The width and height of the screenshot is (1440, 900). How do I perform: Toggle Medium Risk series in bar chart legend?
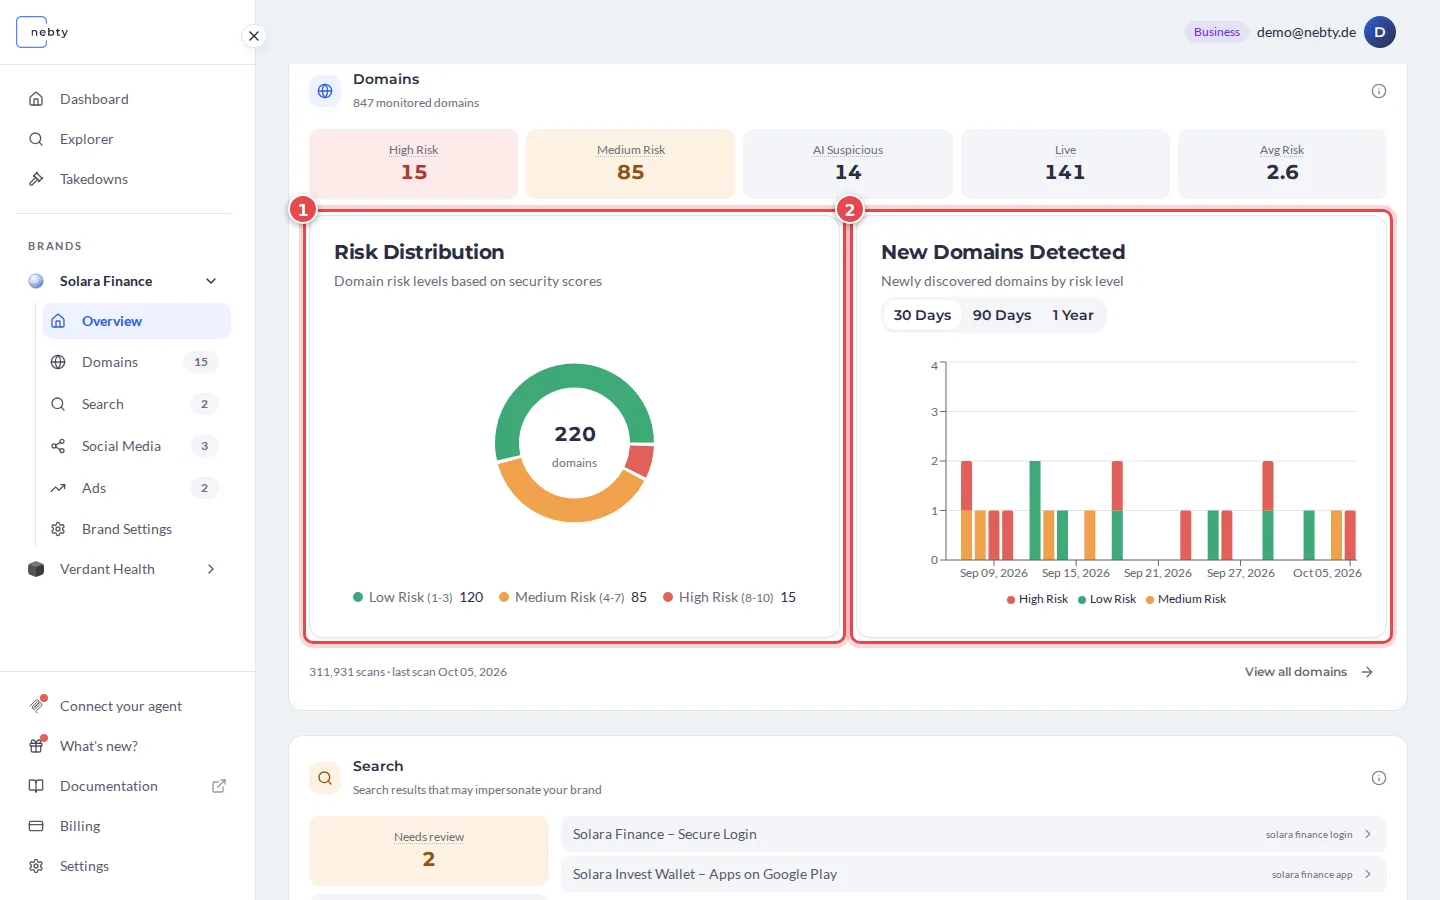(x=1185, y=599)
